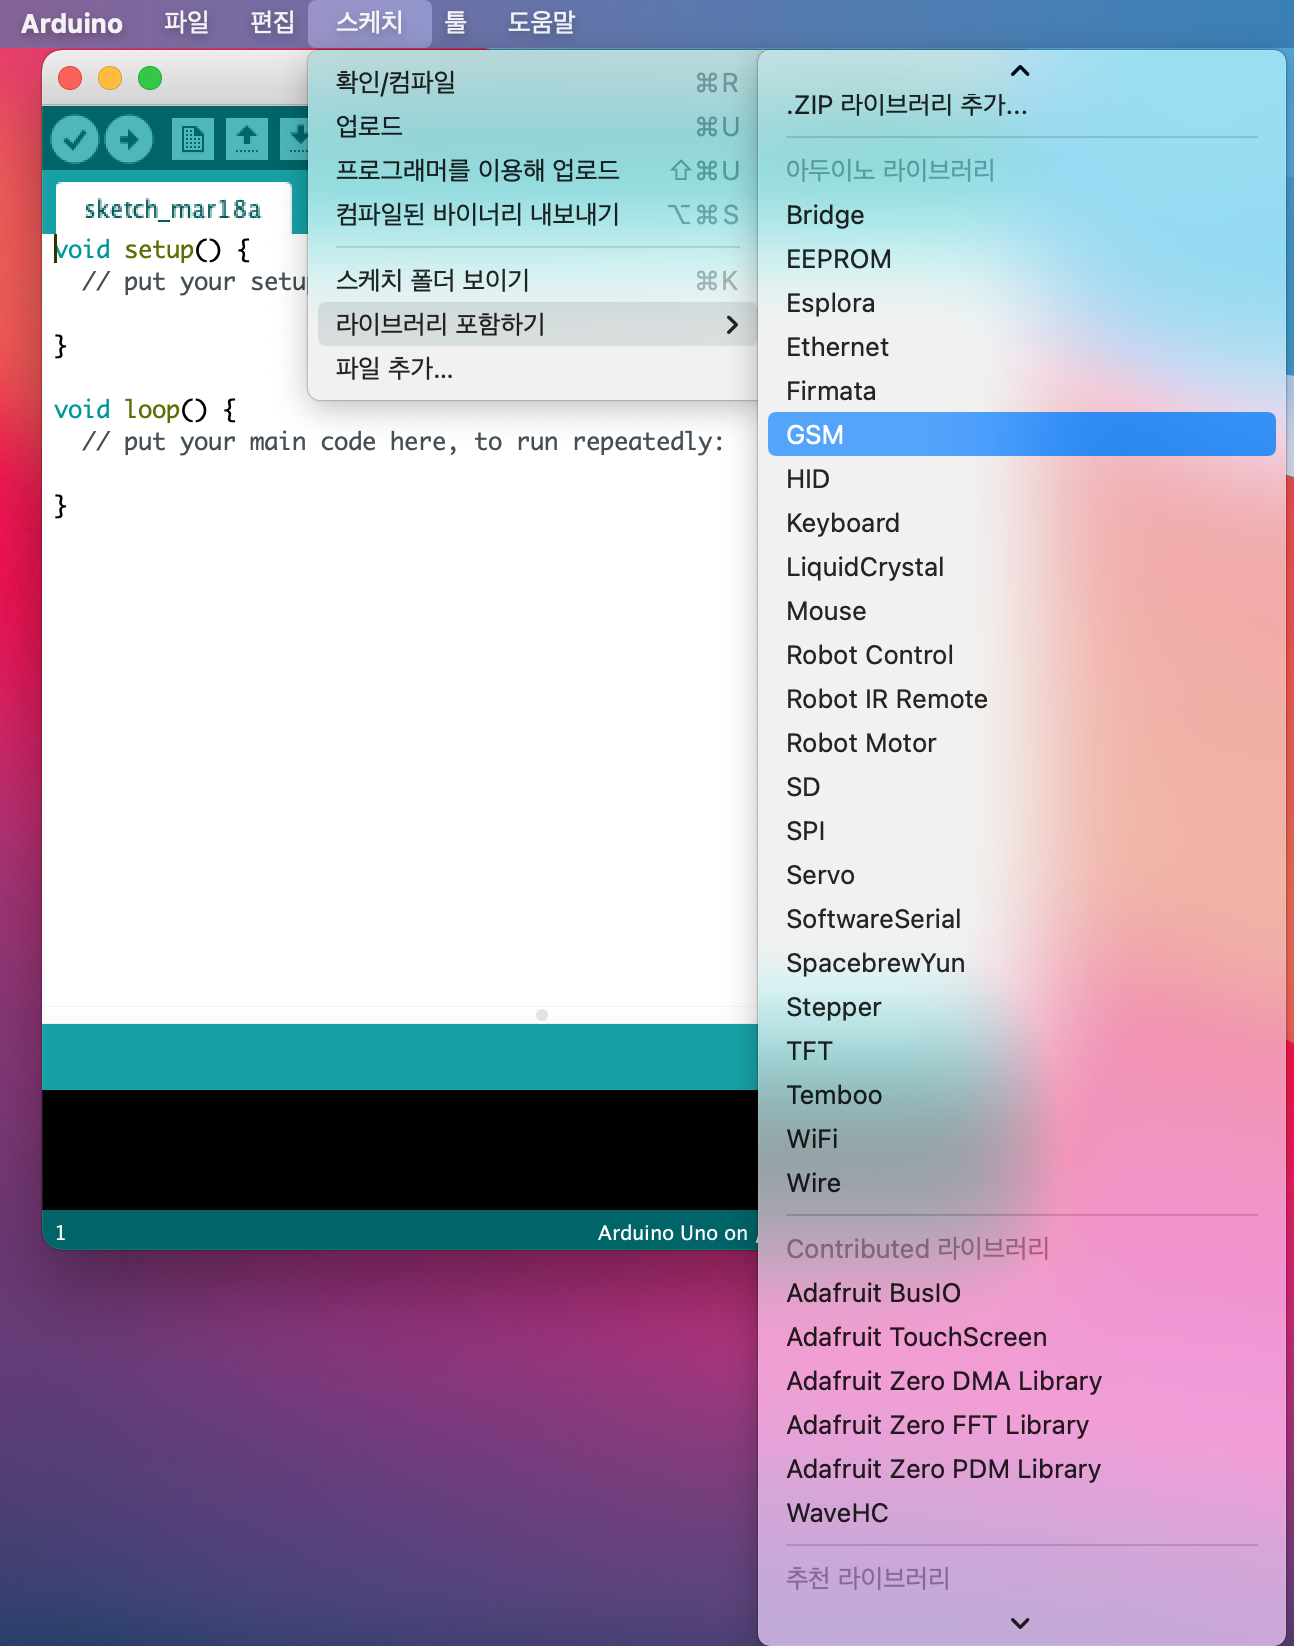Click the Verify checkmark toolbar icon
The width and height of the screenshot is (1294, 1646).
click(x=75, y=139)
